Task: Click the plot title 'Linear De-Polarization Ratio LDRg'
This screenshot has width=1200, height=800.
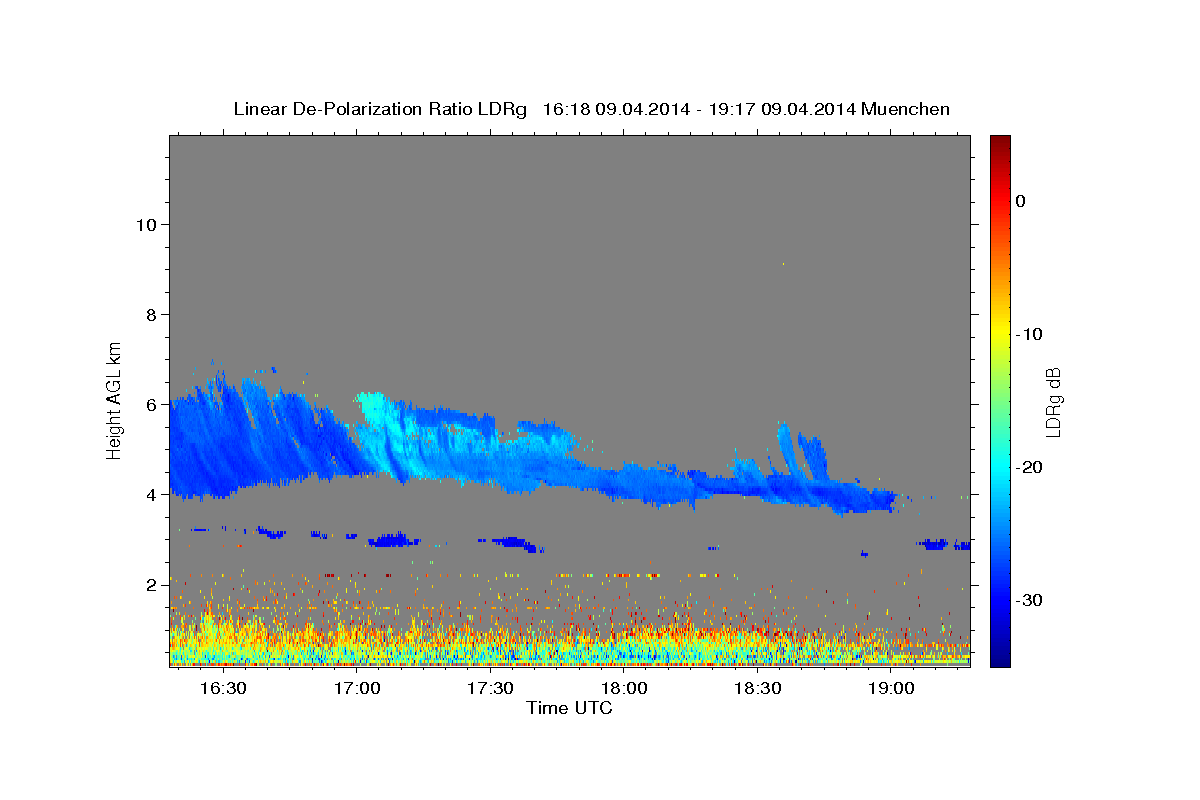Action: [x=380, y=109]
